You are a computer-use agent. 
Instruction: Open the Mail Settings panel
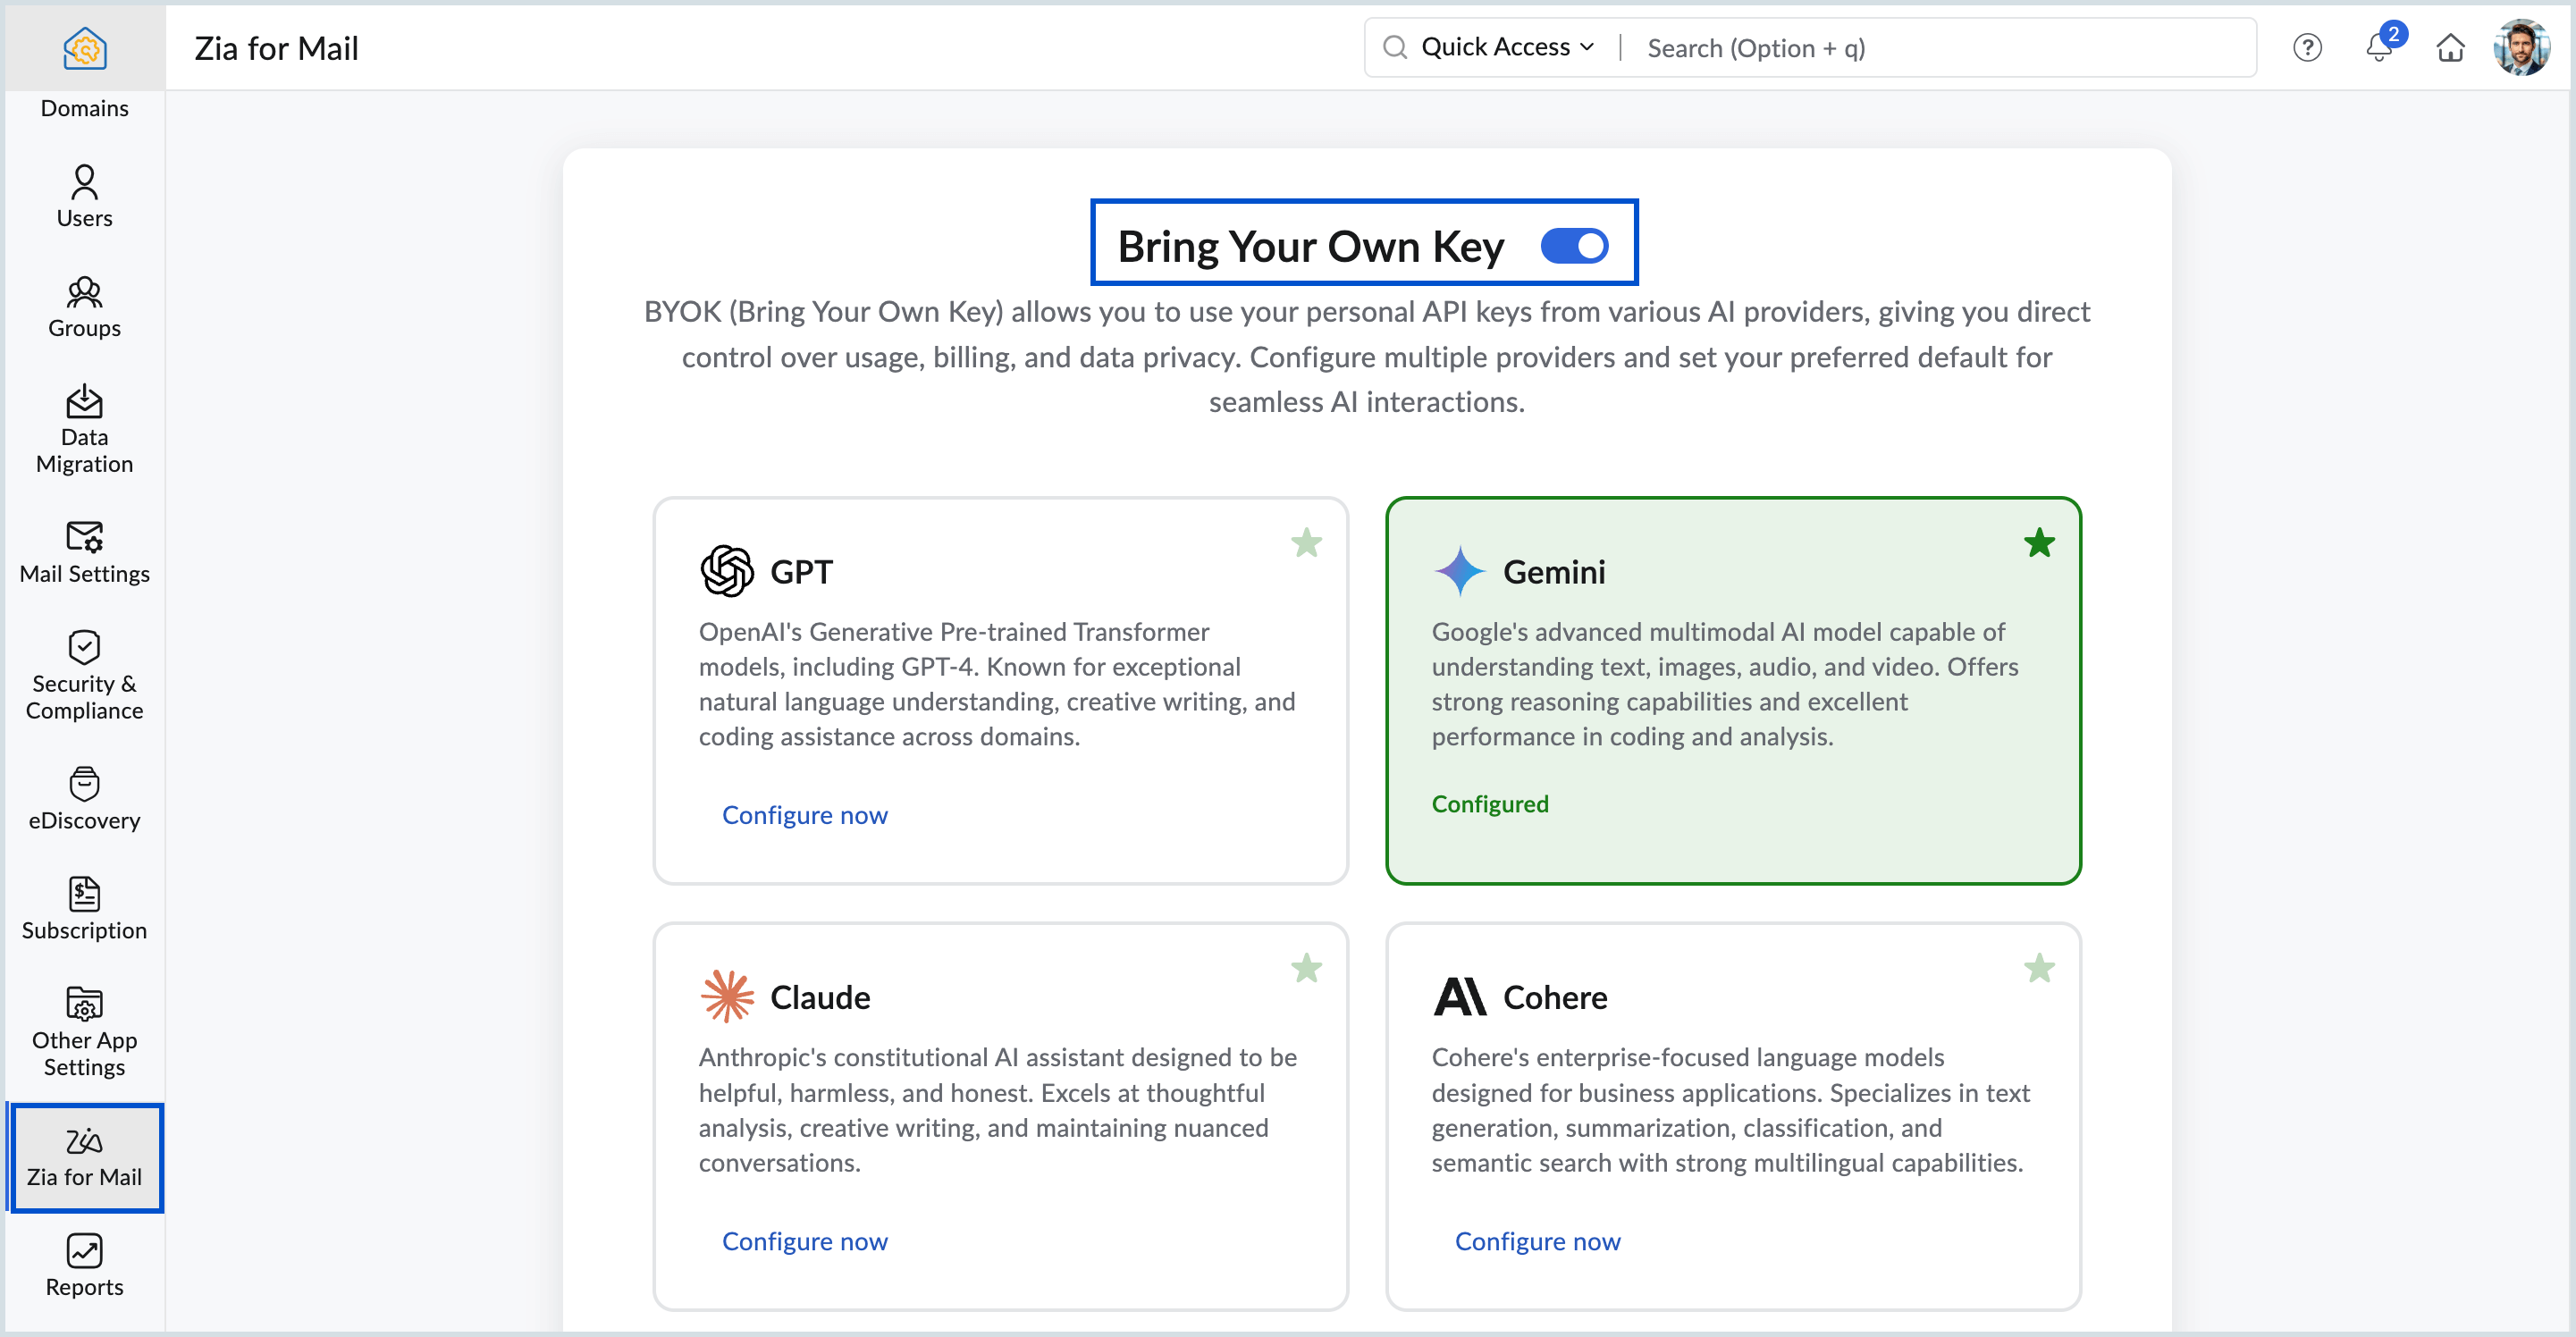[x=84, y=553]
